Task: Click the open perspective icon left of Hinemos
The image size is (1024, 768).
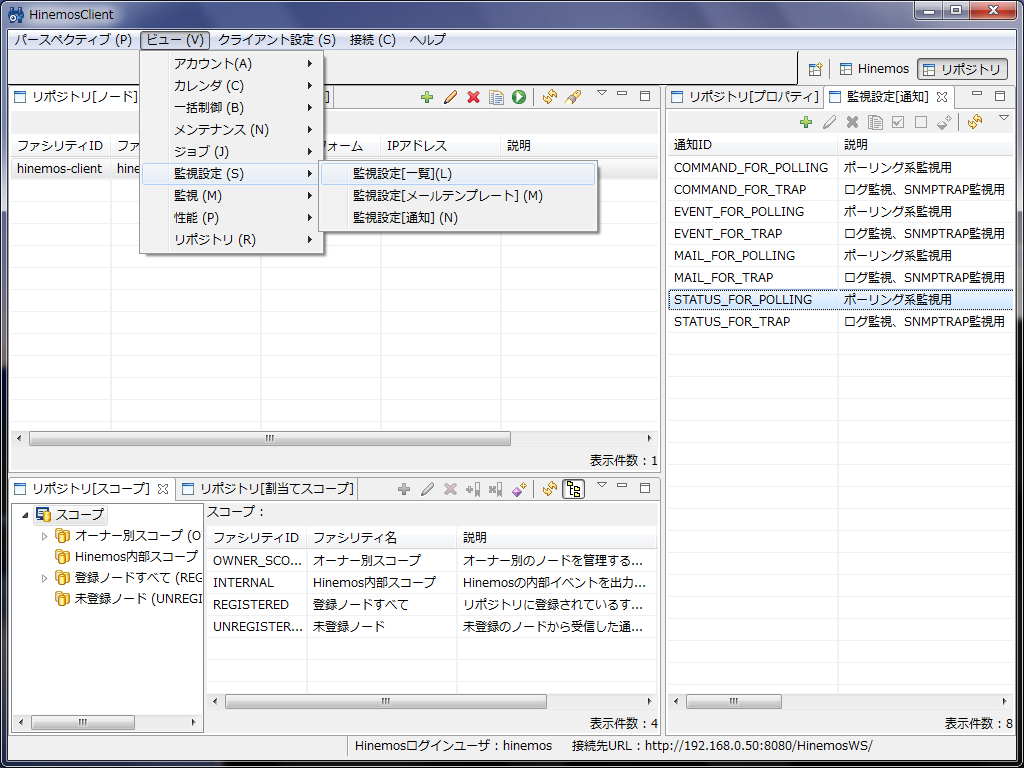Action: 815,69
